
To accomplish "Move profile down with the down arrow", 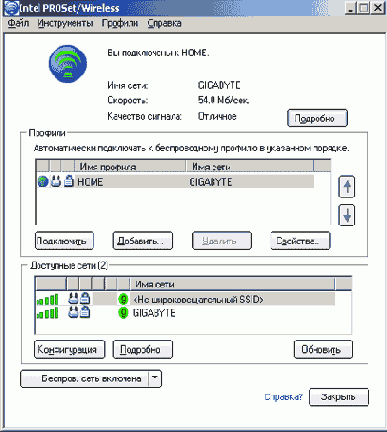I will [347, 215].
